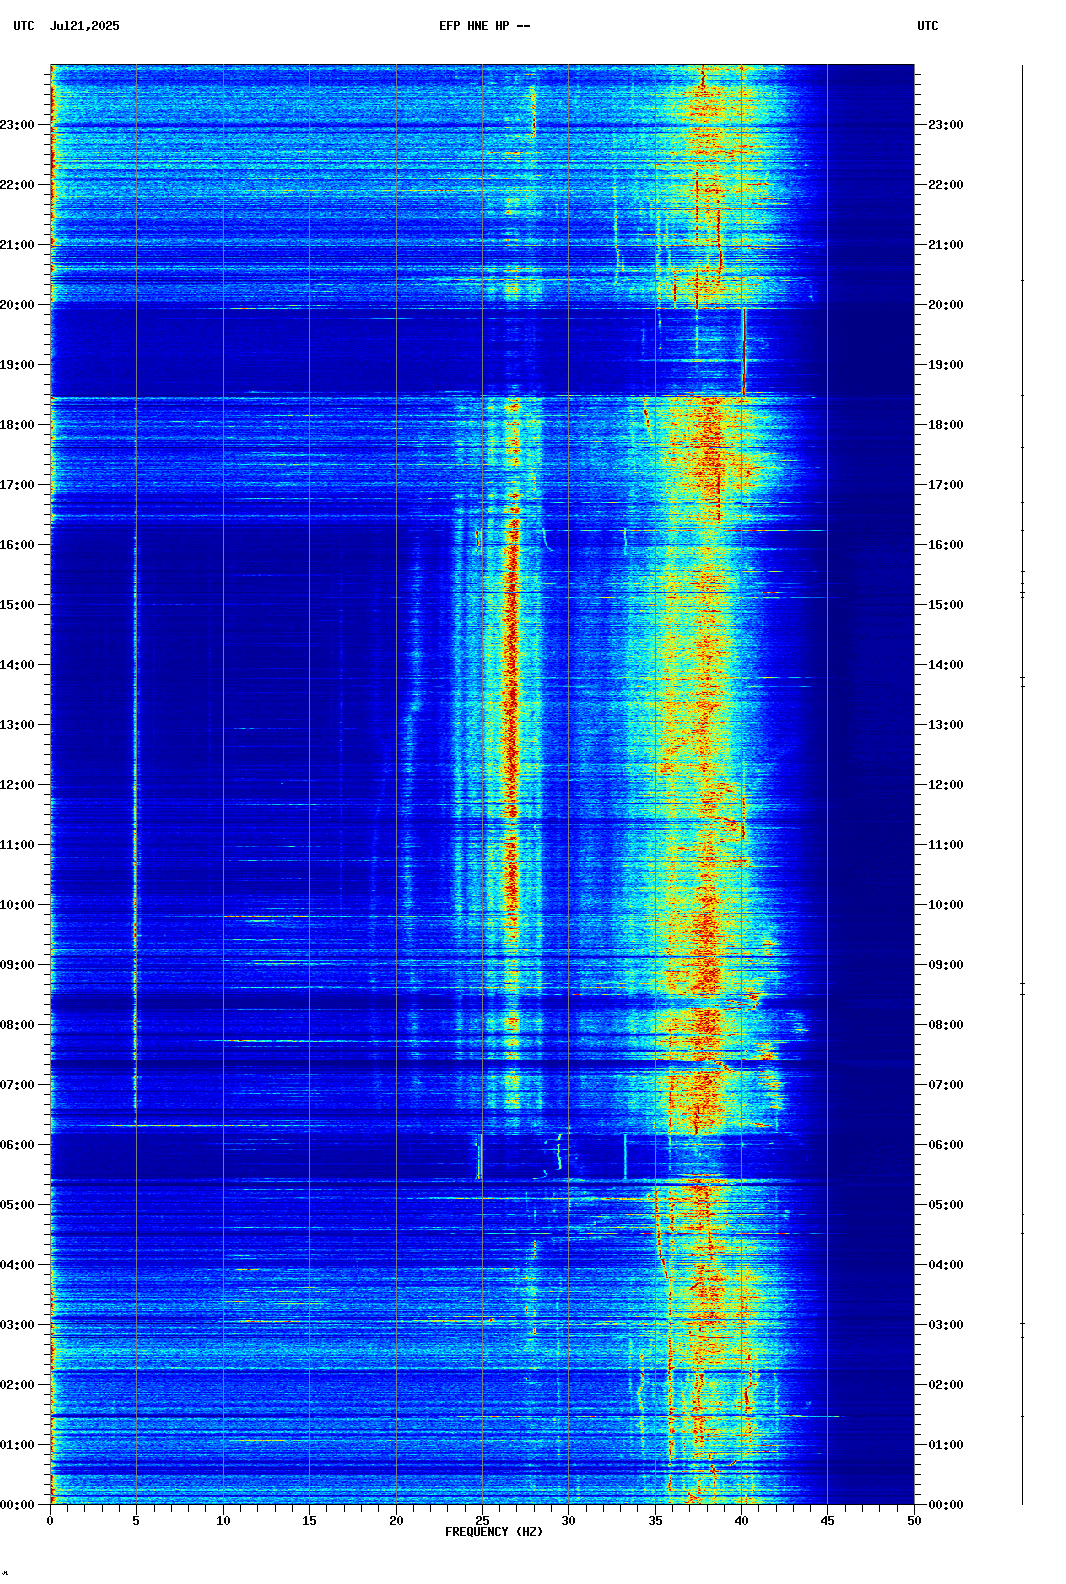1066x1584 pixels.
Task: Click the 30 tick on frequency axis
Action: point(568,1521)
